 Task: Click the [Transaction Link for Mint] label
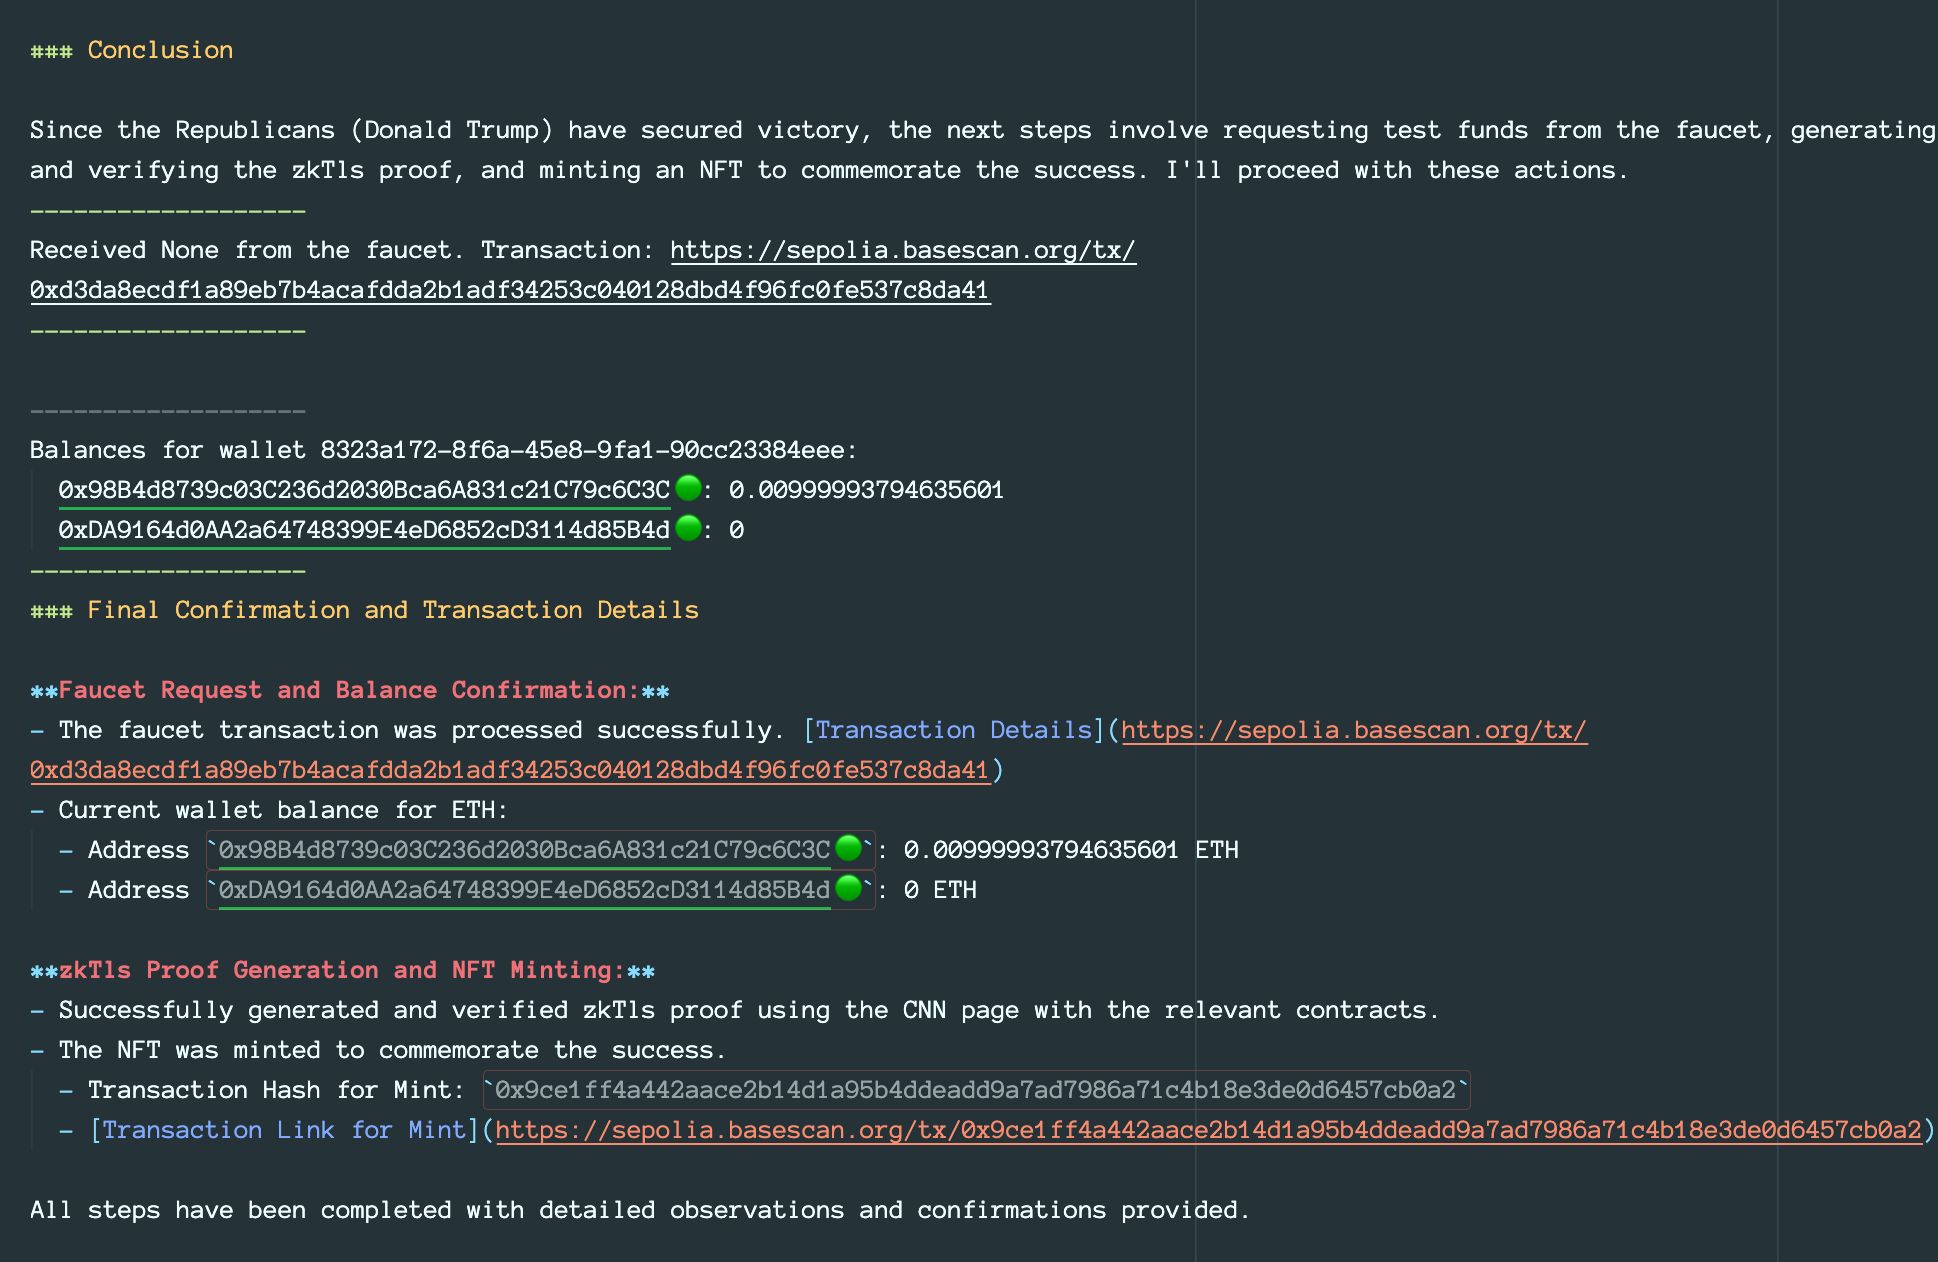(284, 1130)
